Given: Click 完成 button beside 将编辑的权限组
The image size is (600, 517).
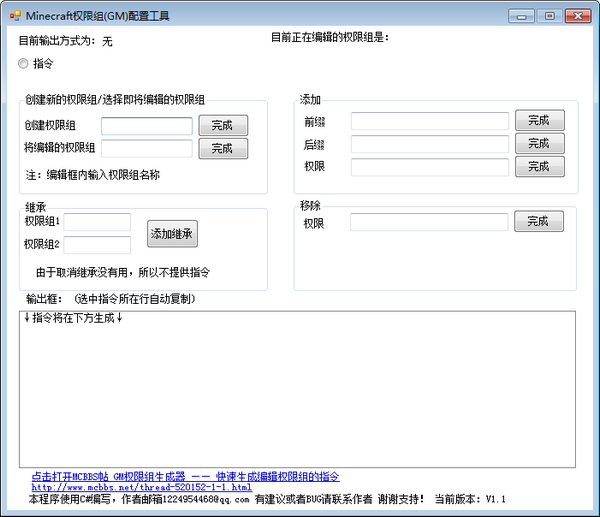Looking at the screenshot, I should 223,148.
